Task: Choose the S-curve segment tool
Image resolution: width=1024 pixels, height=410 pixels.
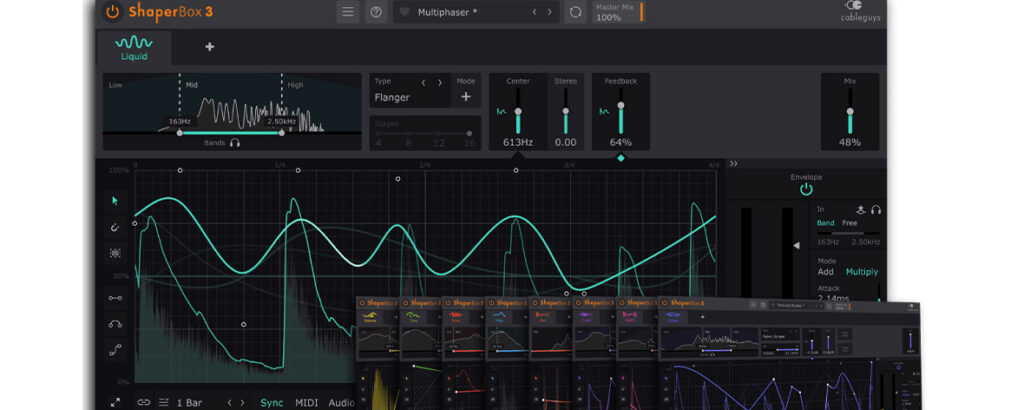Action: [x=115, y=351]
